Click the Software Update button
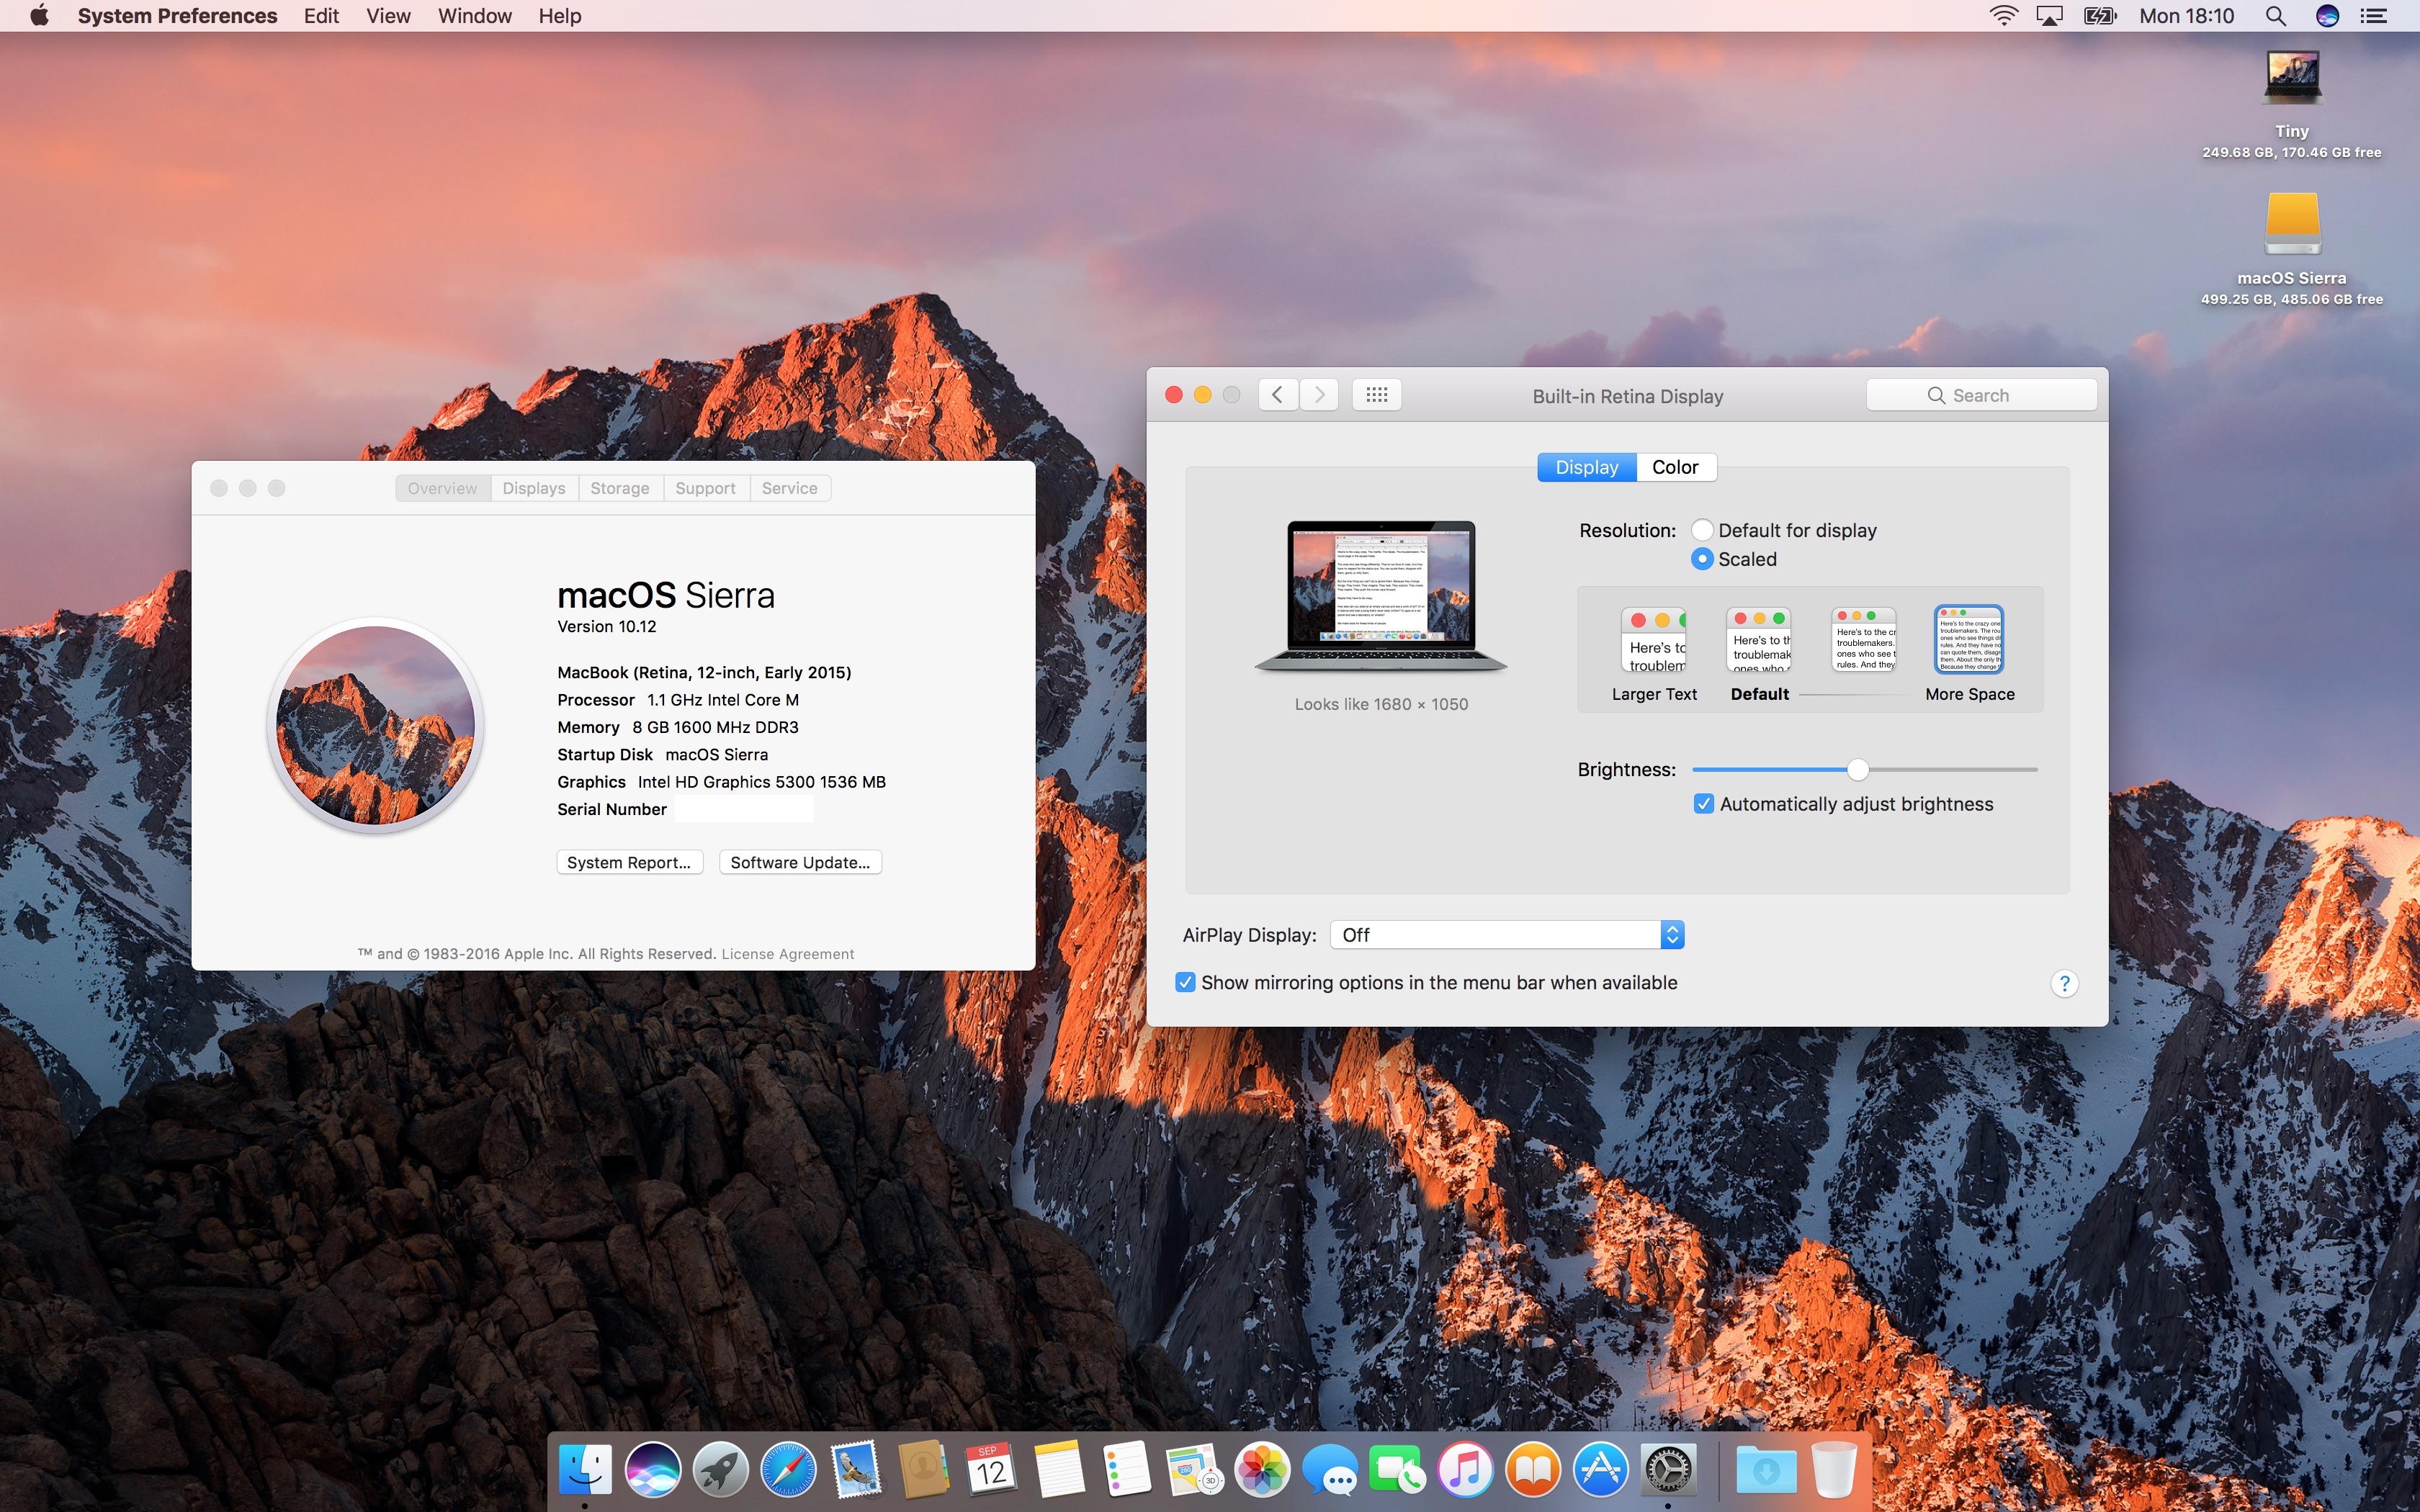This screenshot has width=2420, height=1512. click(800, 862)
